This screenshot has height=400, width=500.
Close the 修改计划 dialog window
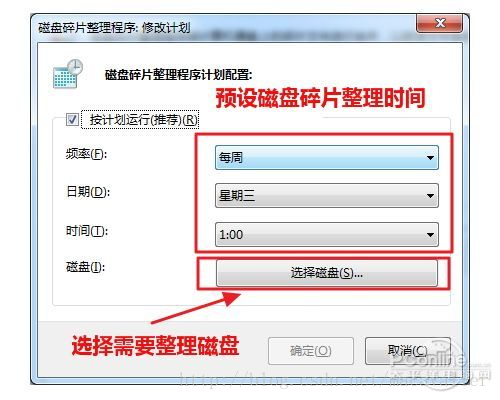point(439,23)
